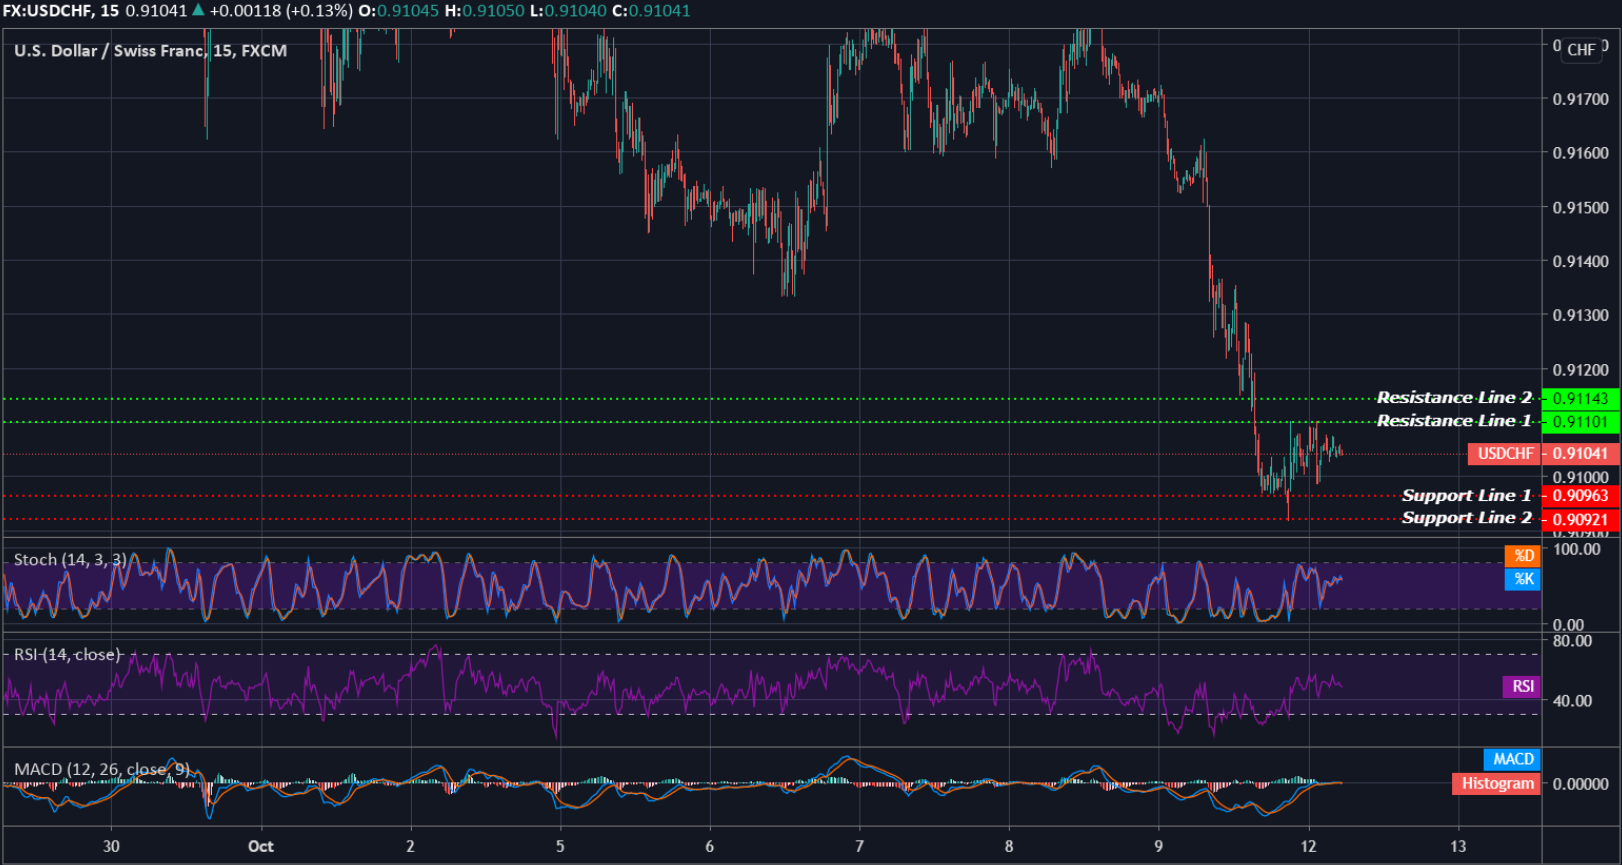Screen dimensions: 1622x865
Task: Click the O:0.91045 open value in the header
Action: pyautogui.click(x=398, y=11)
